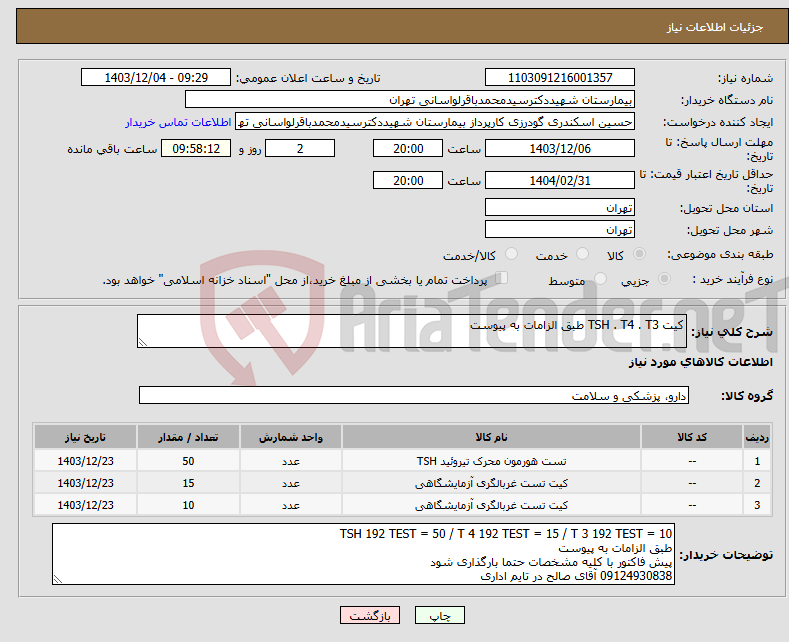Image resolution: width=789 pixels, height=642 pixels.
Task: Click the تاریخ نیاز column header
Action: coord(86,437)
